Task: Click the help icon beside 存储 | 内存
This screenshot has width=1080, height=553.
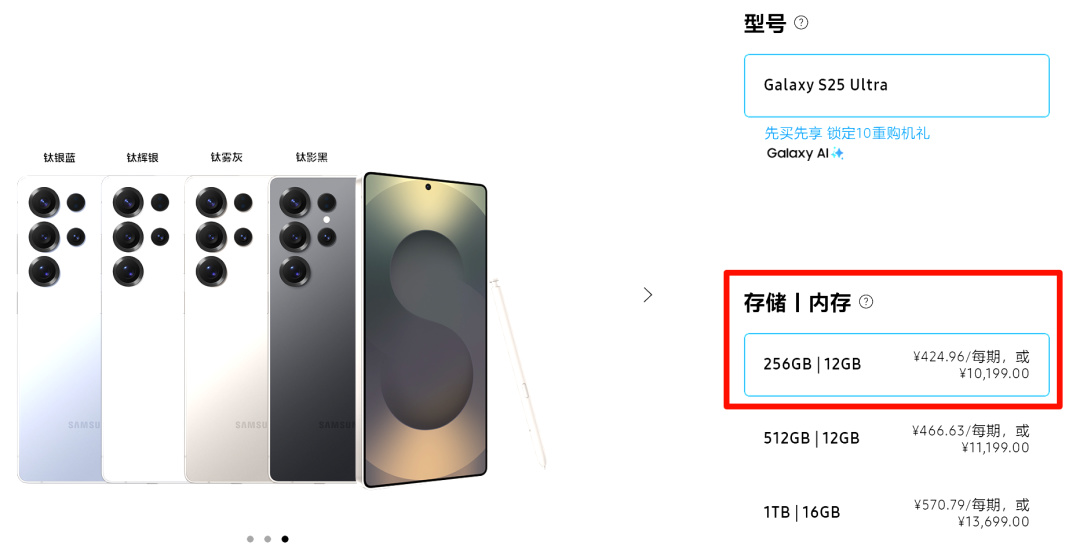Action: pyautogui.click(x=866, y=301)
